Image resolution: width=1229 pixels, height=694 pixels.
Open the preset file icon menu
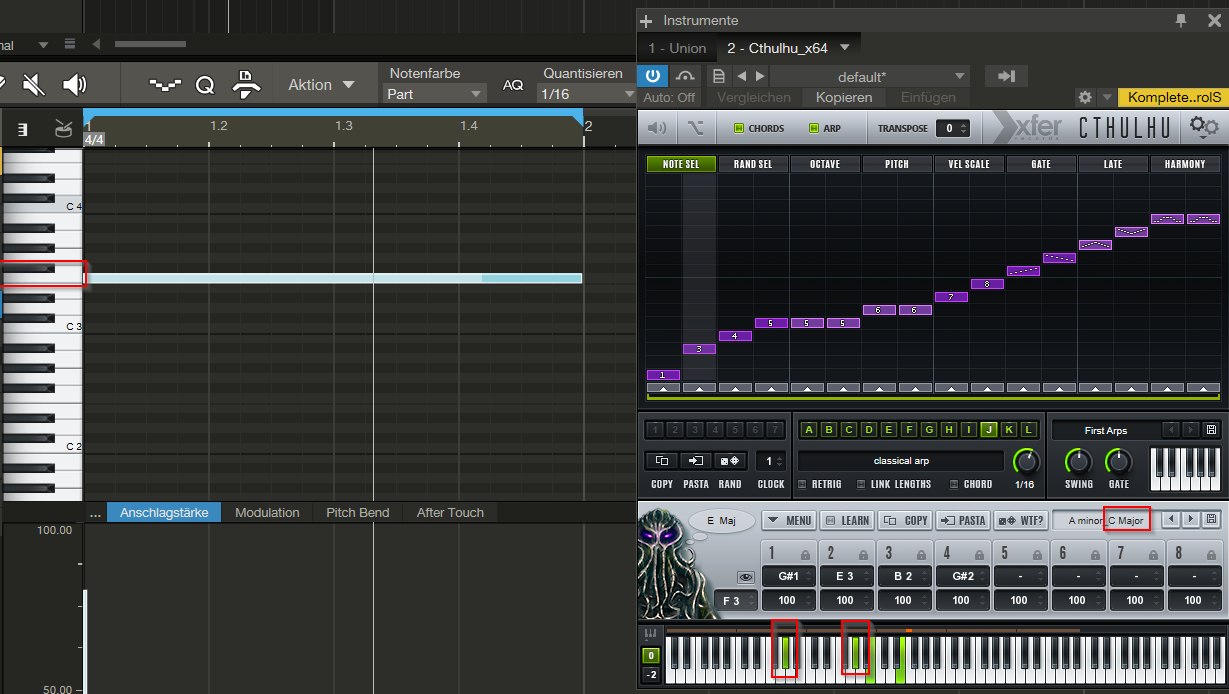coord(718,76)
